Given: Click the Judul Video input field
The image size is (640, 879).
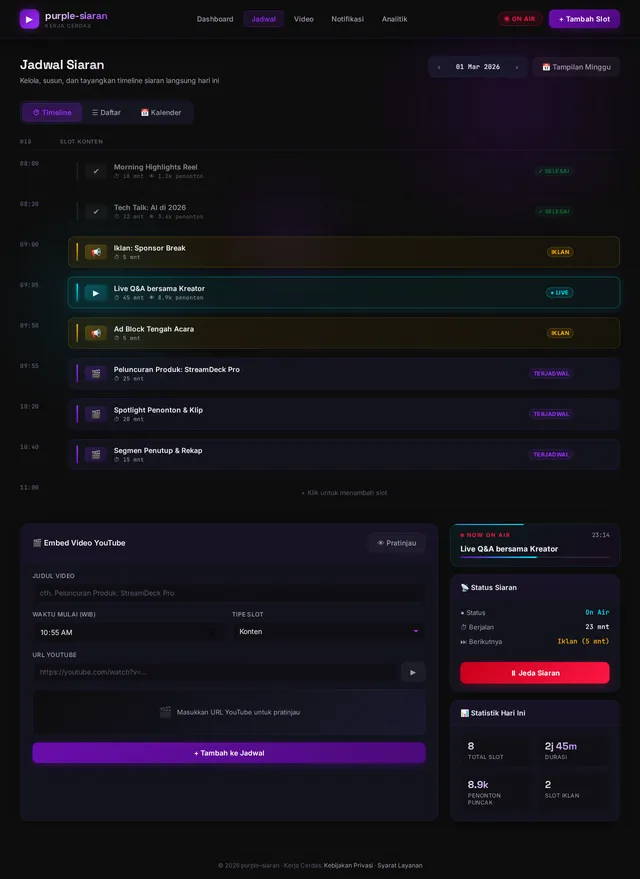Looking at the screenshot, I should point(228,593).
